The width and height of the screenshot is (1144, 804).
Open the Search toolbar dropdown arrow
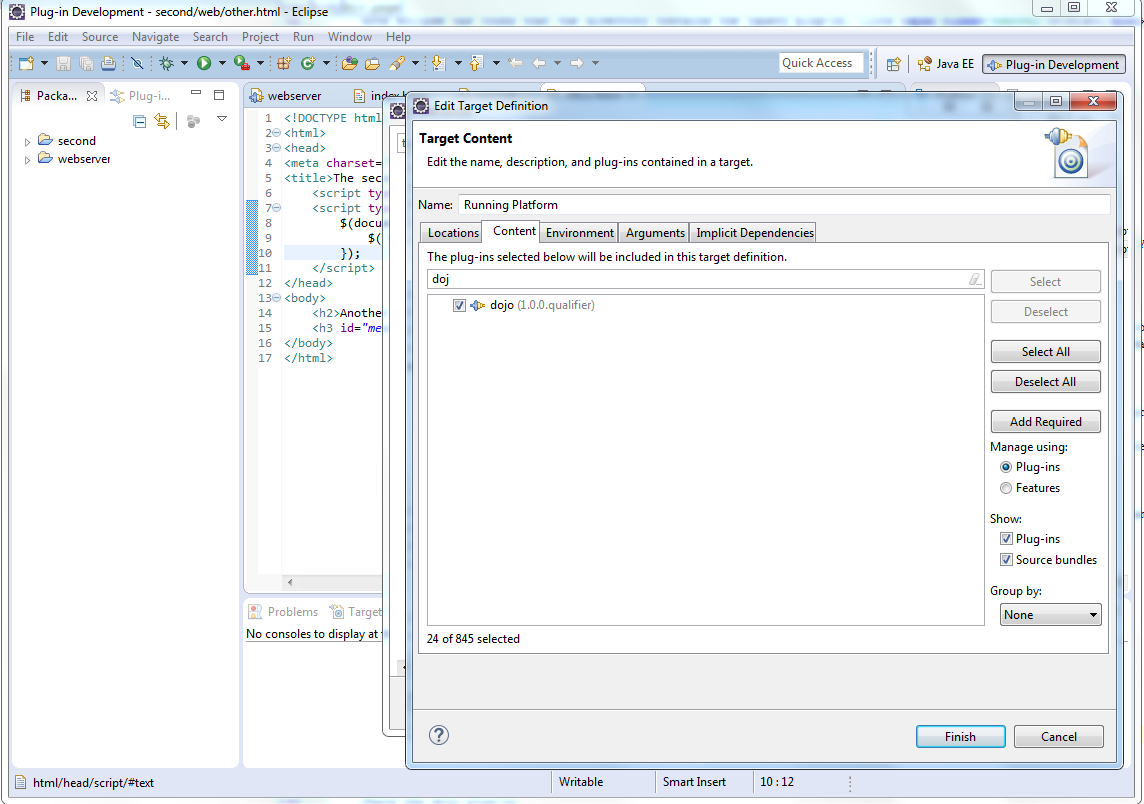(415, 63)
